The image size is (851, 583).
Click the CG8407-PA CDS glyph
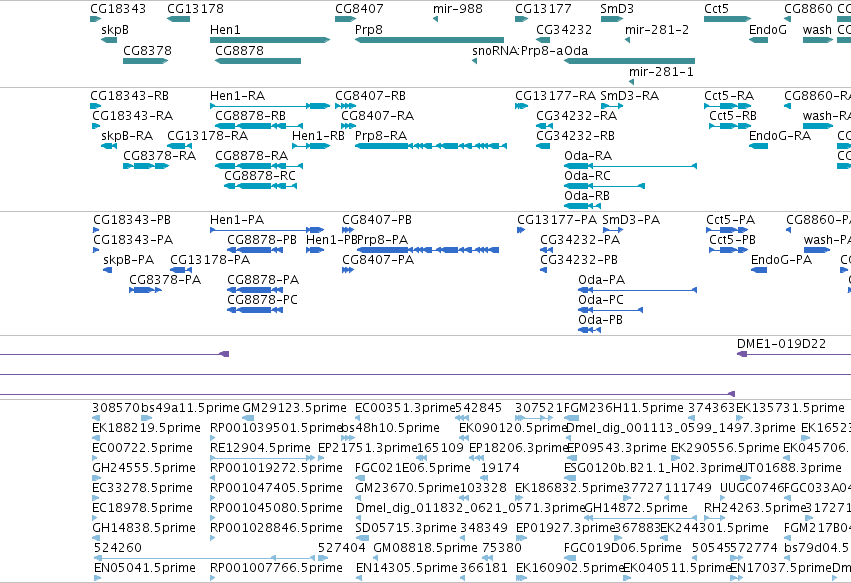click(348, 270)
